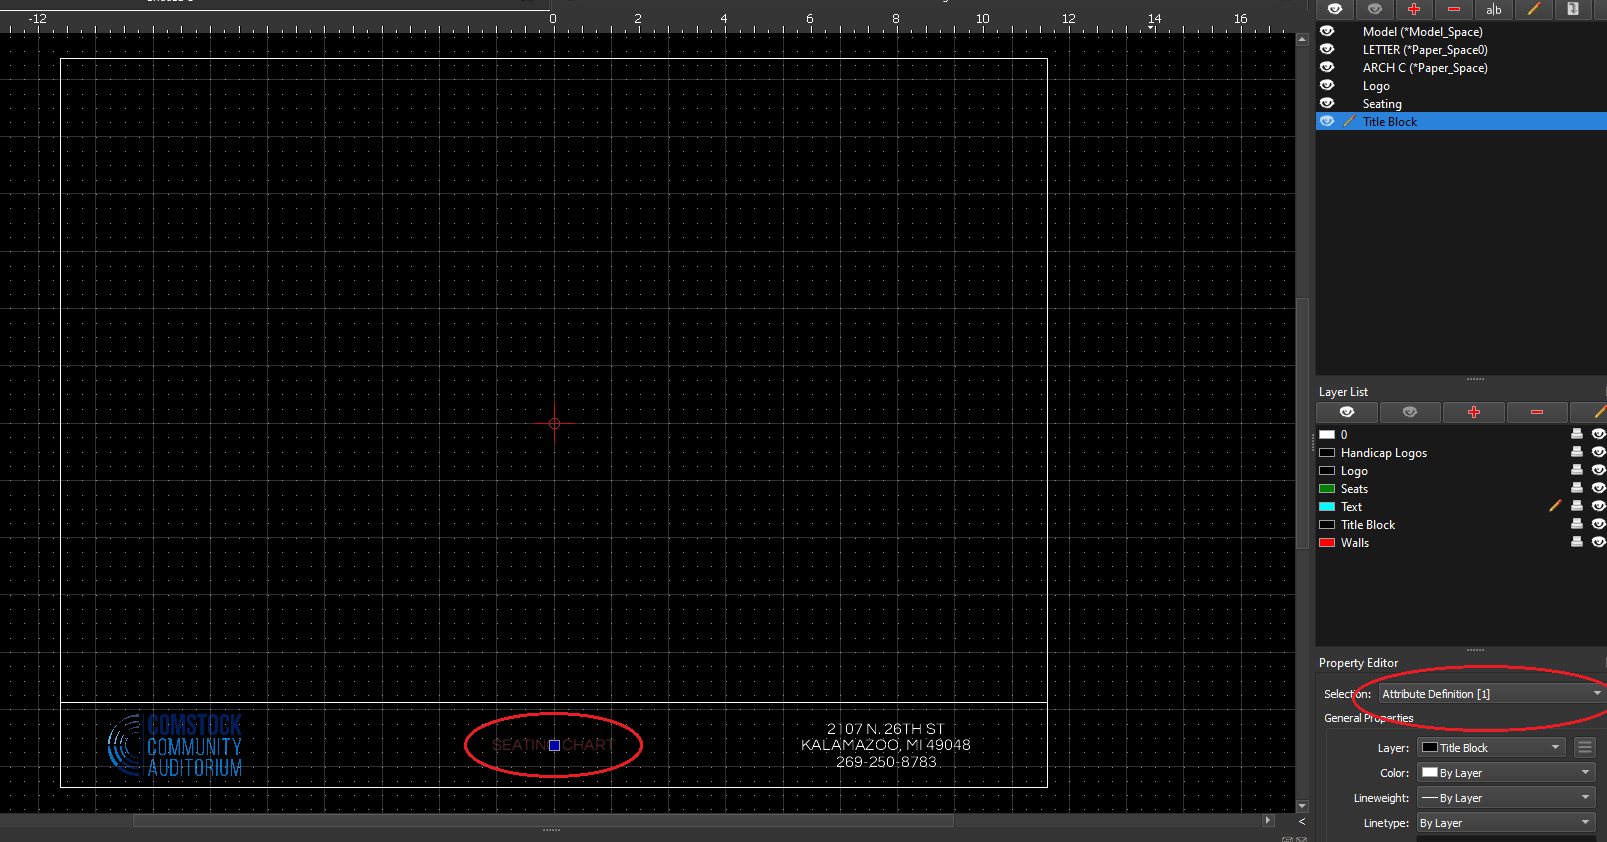Toggle the print icon for Handicap Logos layer

pos(1577,452)
